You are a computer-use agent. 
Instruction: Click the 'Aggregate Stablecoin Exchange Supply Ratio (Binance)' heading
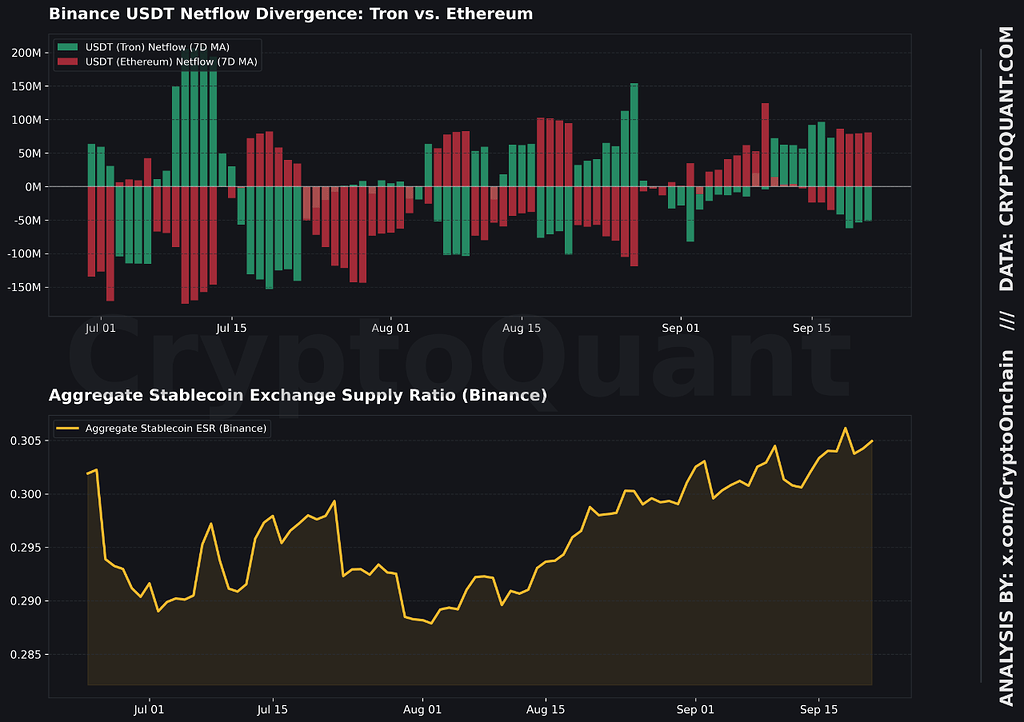pyautogui.click(x=298, y=395)
